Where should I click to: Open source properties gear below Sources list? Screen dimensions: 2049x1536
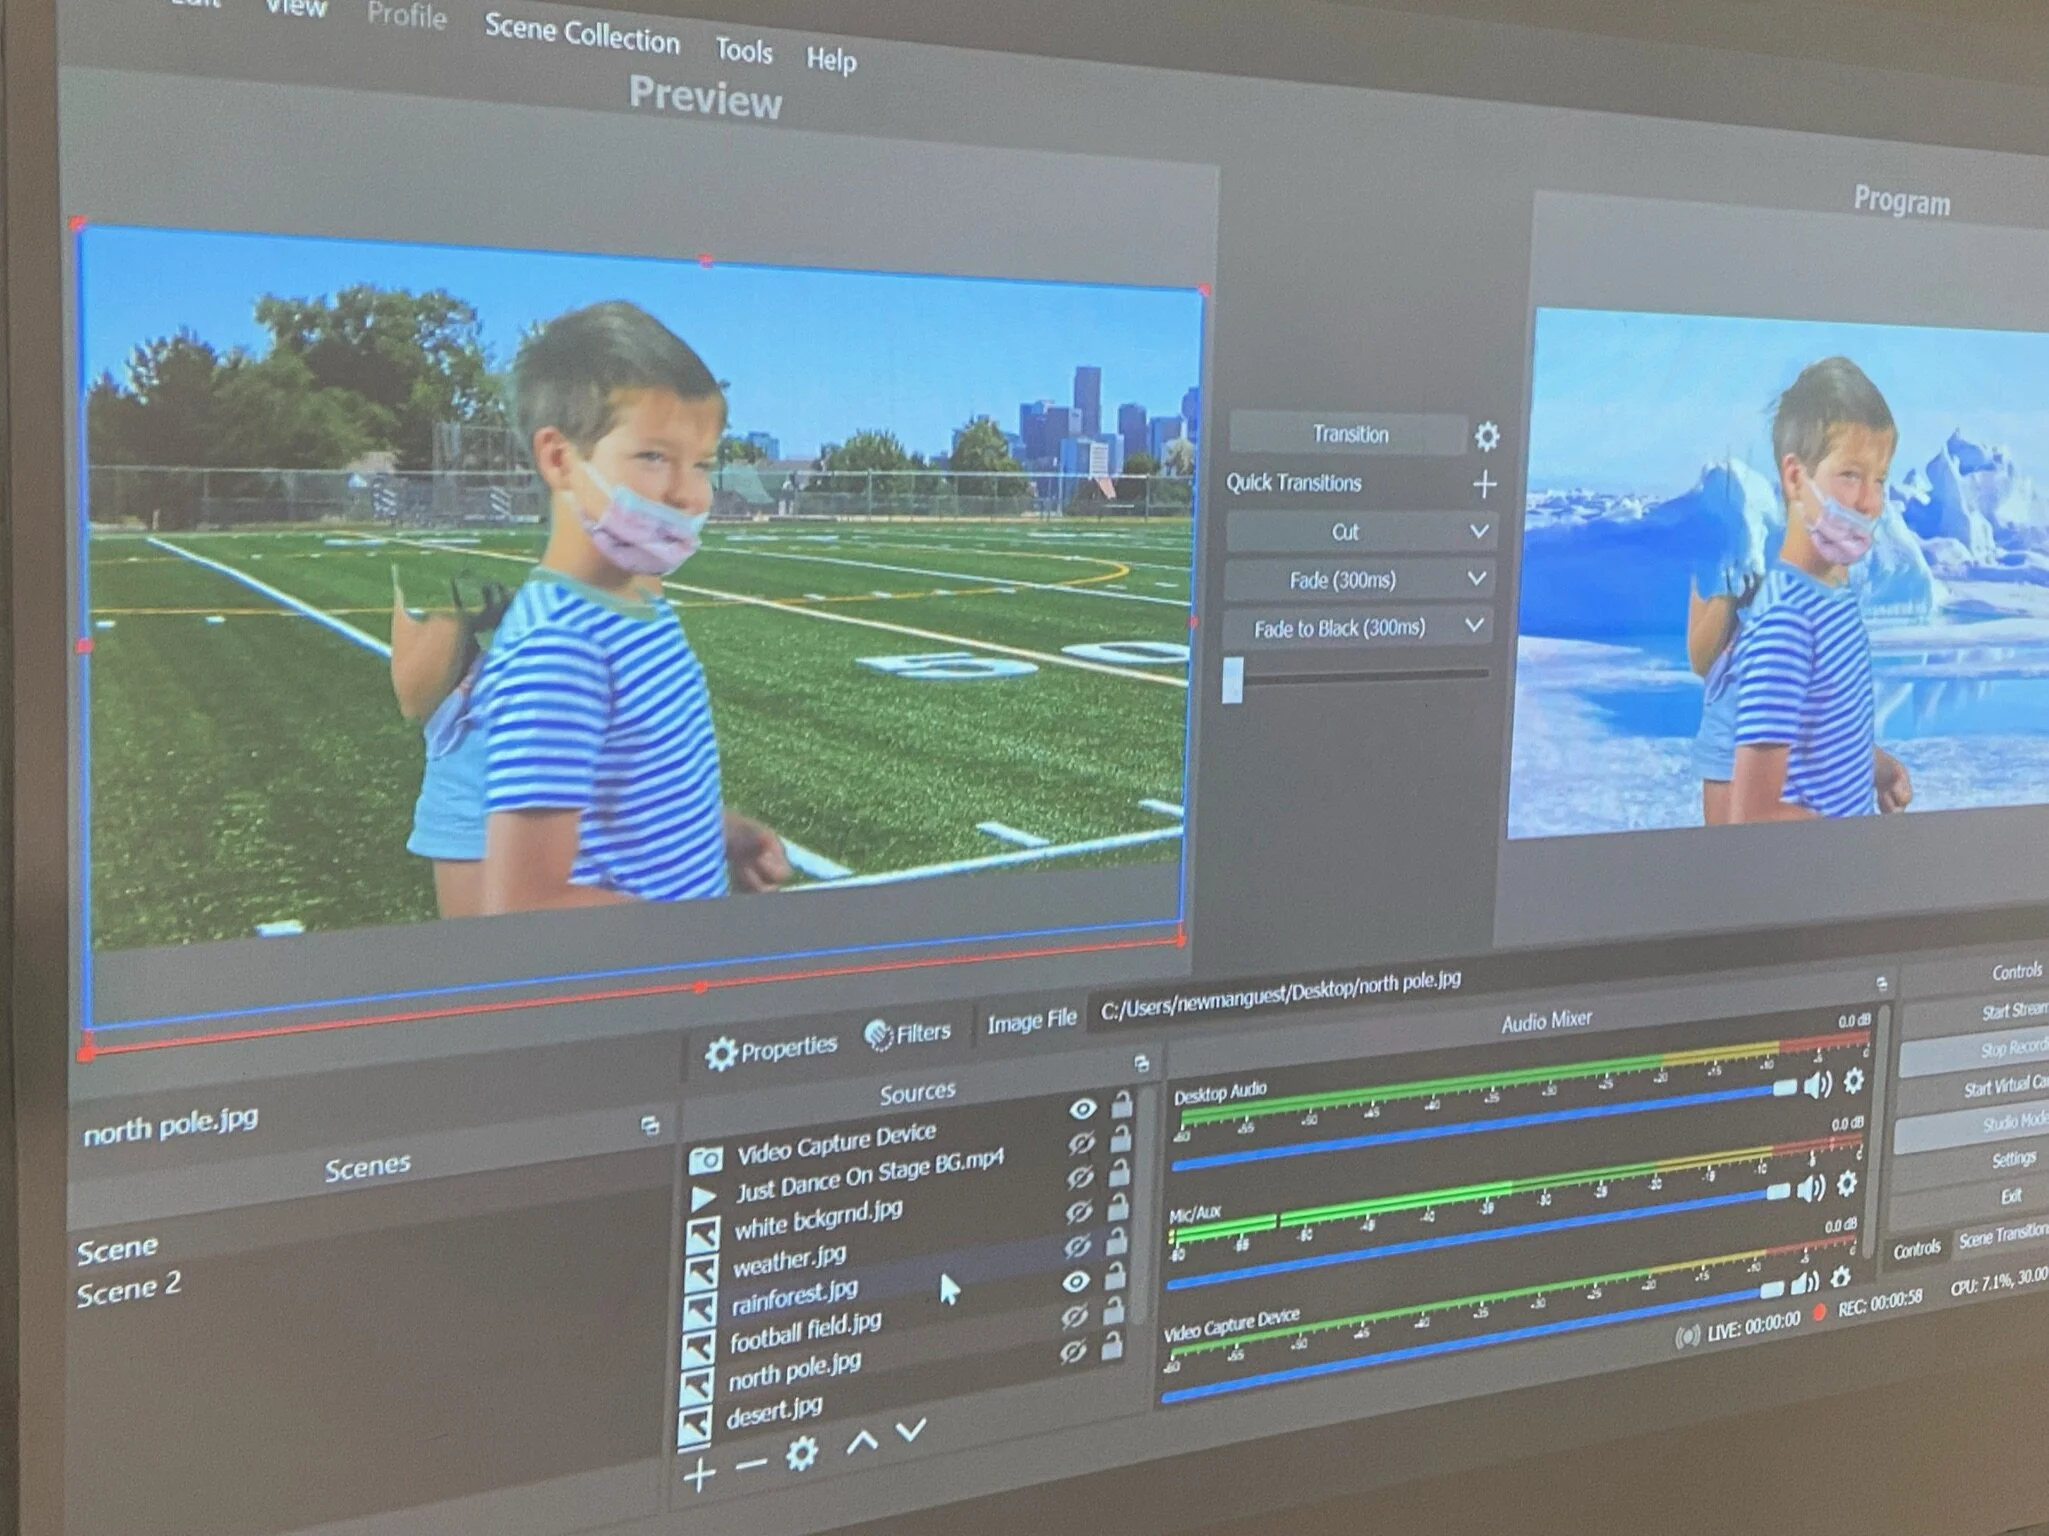tap(801, 1453)
